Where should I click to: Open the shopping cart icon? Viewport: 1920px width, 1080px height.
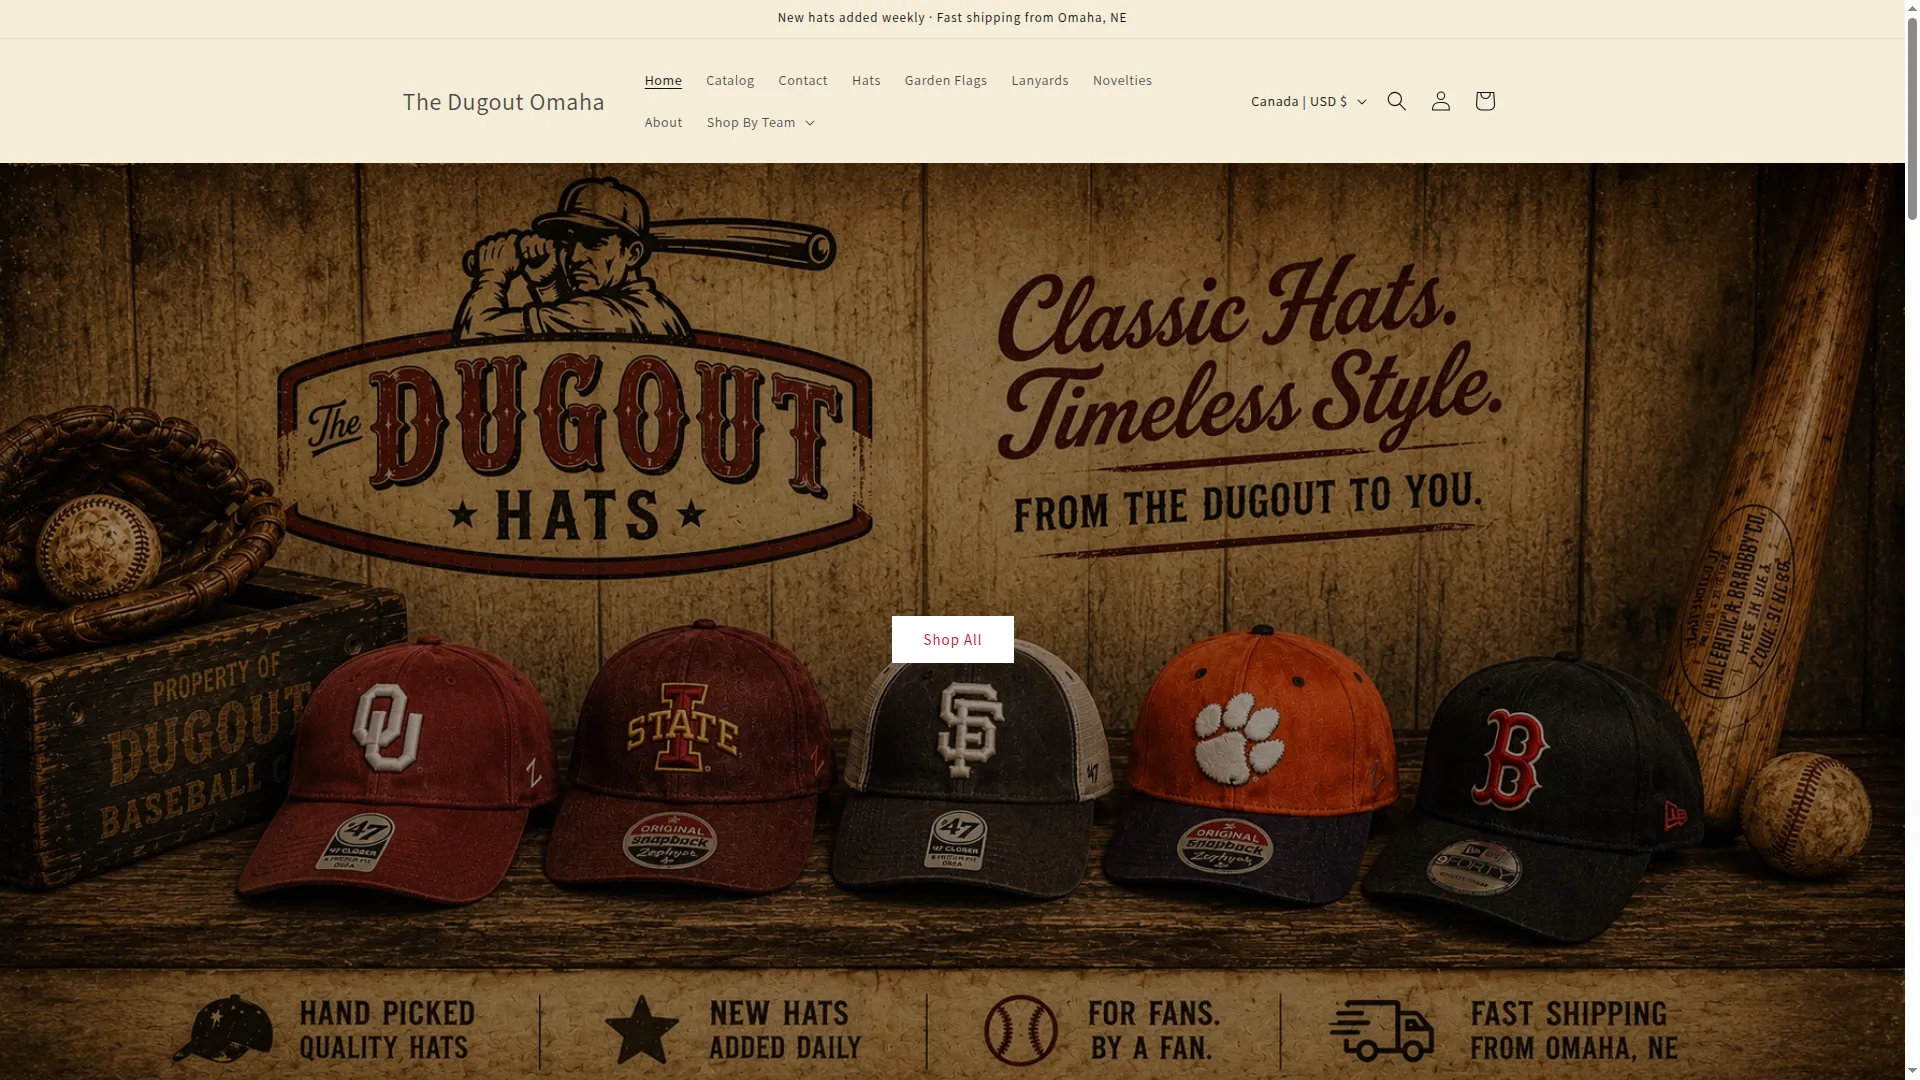coord(1485,101)
